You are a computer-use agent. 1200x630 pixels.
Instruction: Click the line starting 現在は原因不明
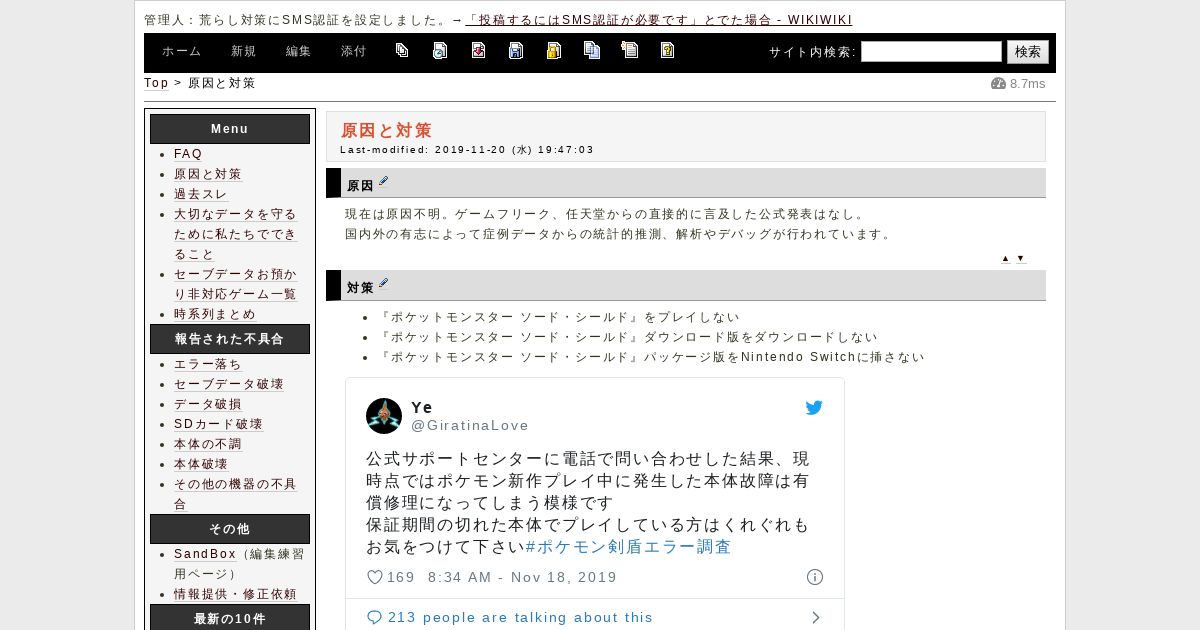[605, 214]
